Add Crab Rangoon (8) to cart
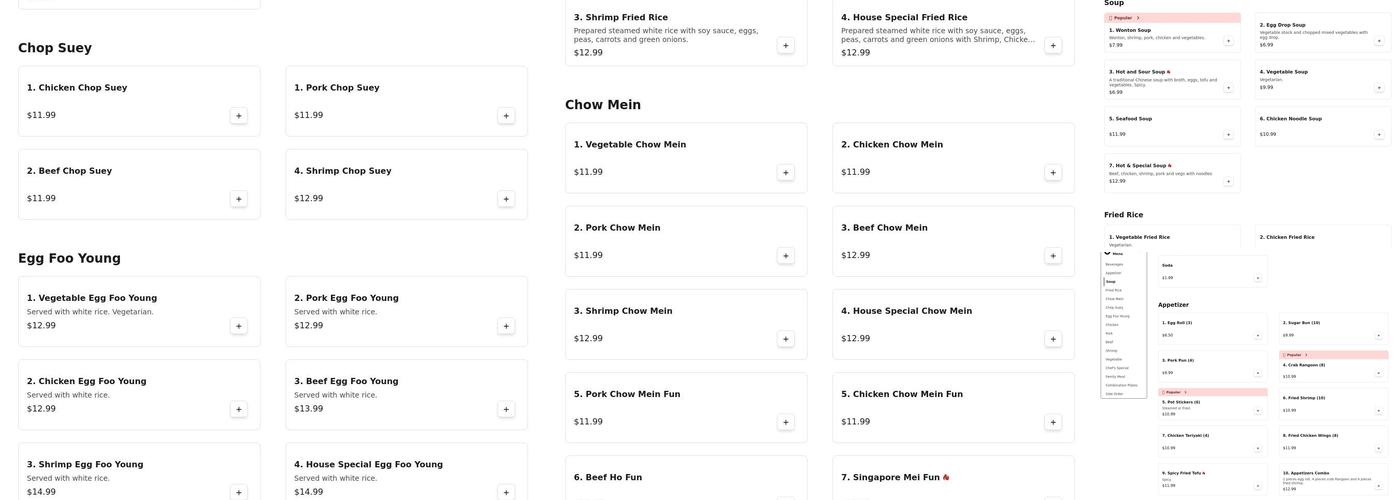This screenshot has width=1400, height=500. tap(1378, 374)
